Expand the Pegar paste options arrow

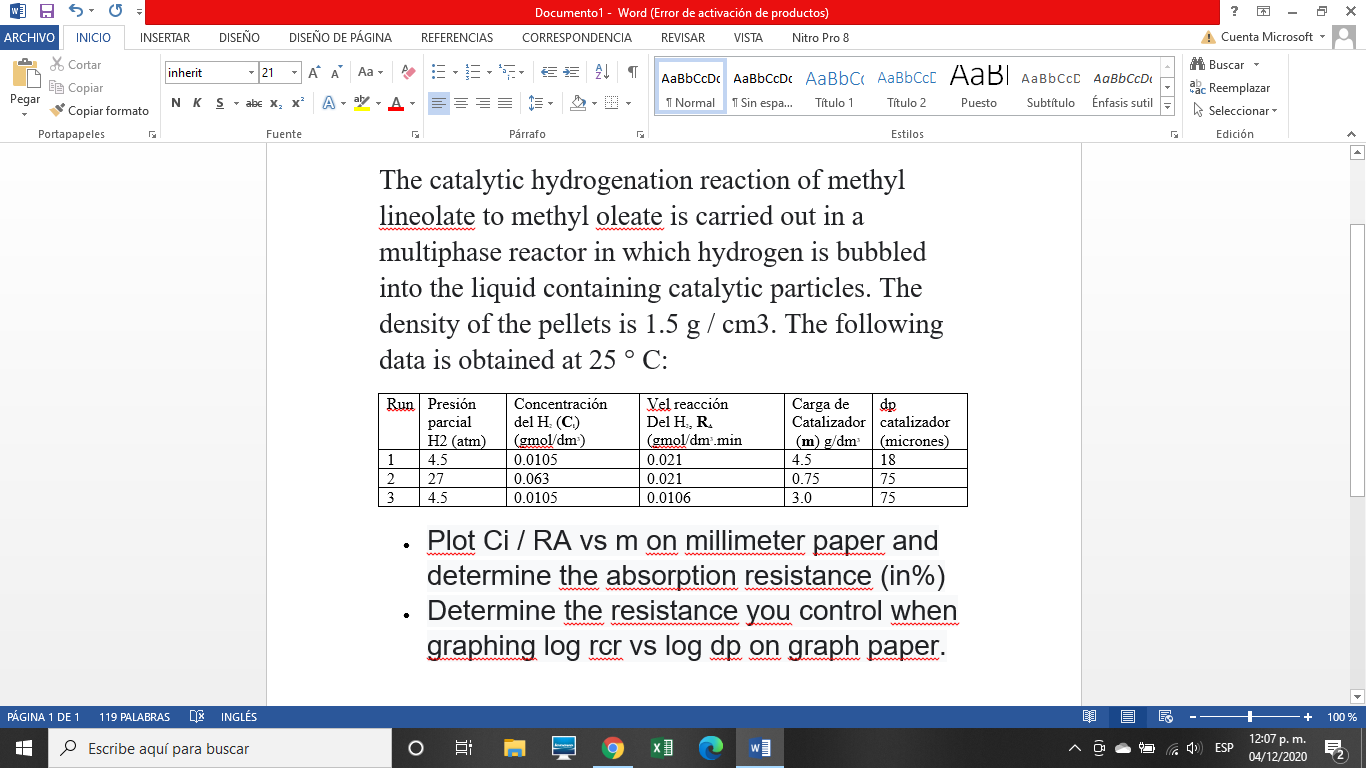(24, 114)
